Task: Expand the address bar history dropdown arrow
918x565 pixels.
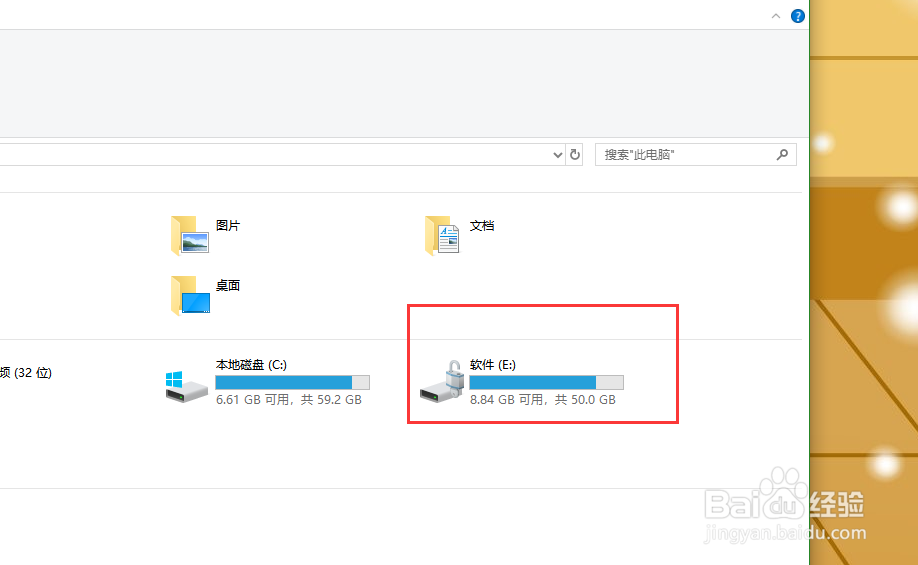Action: click(558, 155)
